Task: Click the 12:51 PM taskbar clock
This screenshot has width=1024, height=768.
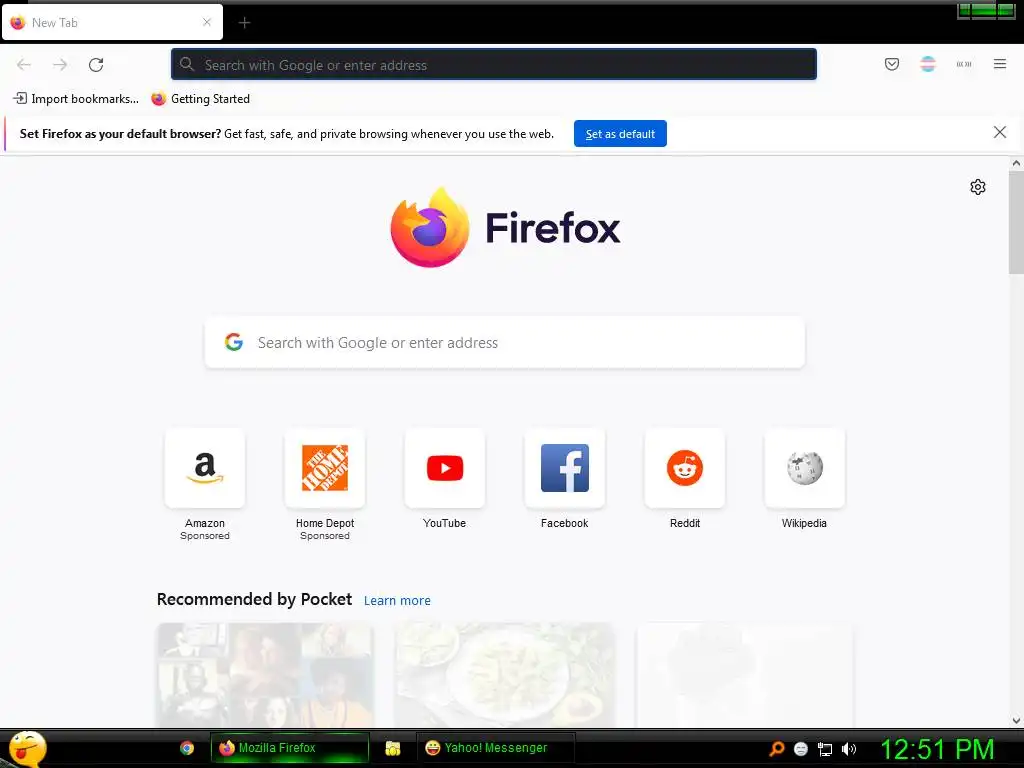Action: (x=937, y=749)
